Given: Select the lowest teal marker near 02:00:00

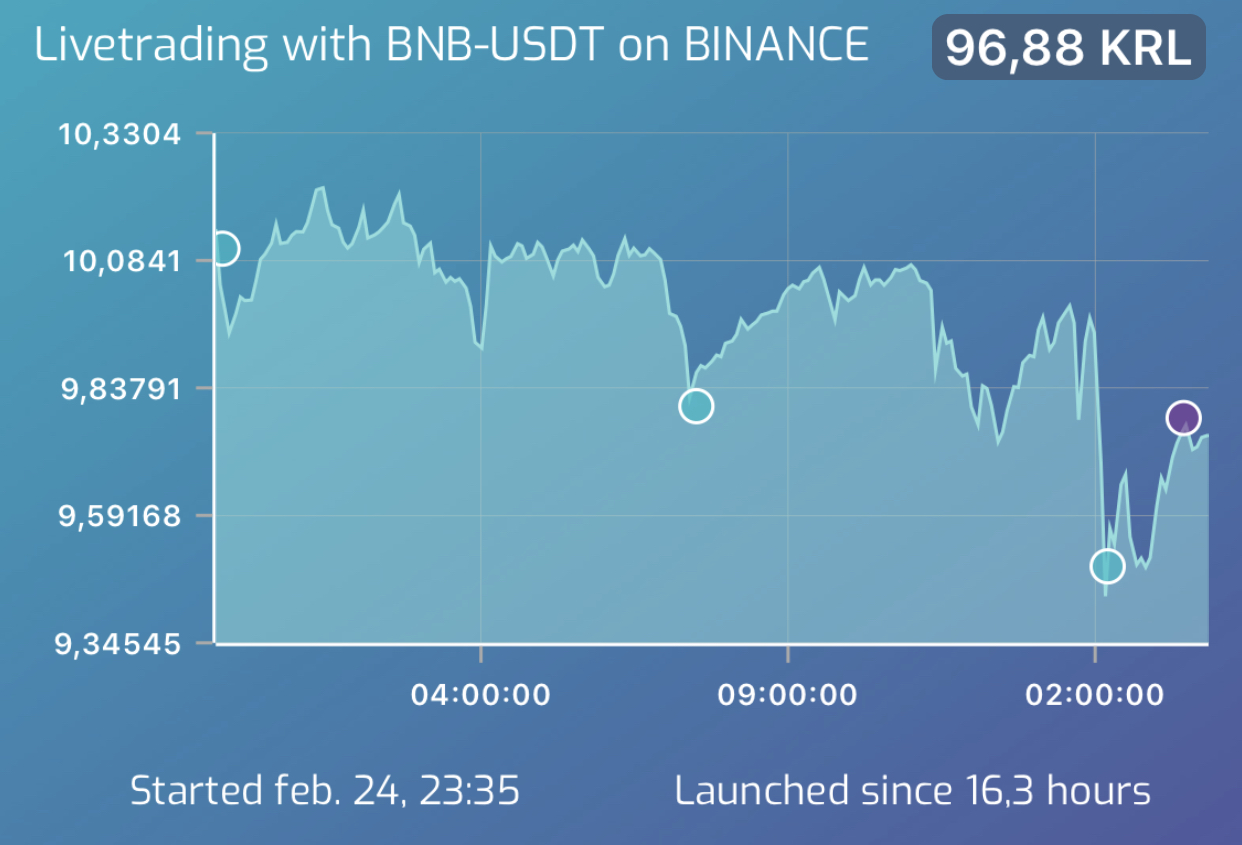Looking at the screenshot, I should (1106, 566).
